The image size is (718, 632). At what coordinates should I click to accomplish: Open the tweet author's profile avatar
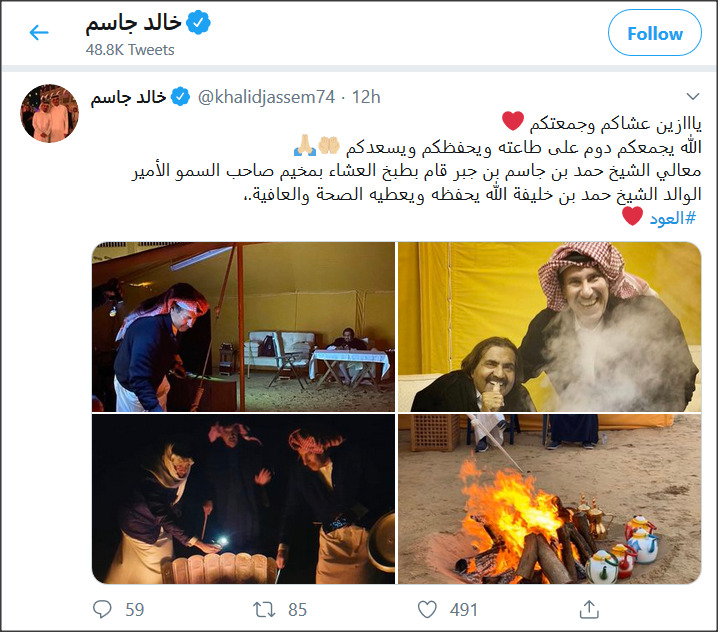click(x=49, y=113)
